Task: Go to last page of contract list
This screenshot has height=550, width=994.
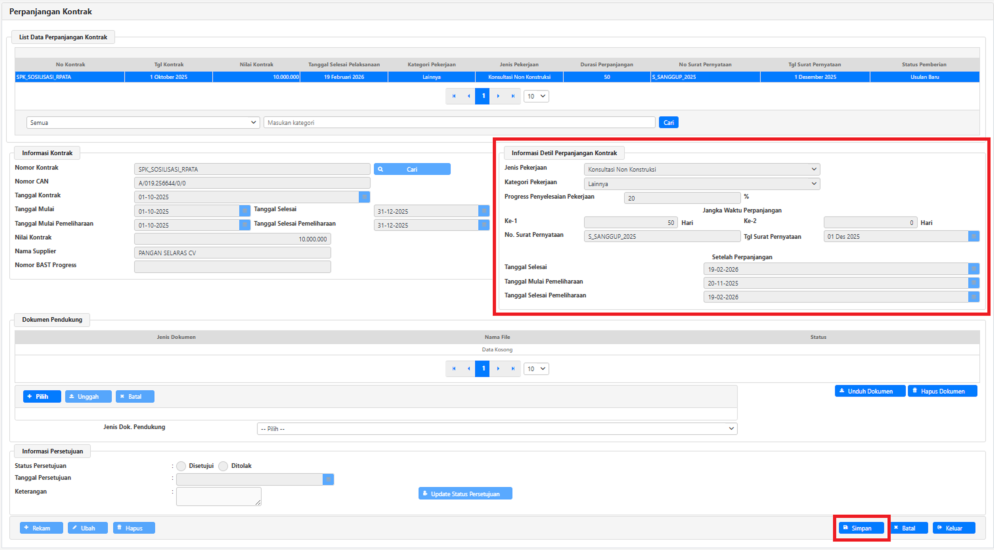Action: click(514, 96)
